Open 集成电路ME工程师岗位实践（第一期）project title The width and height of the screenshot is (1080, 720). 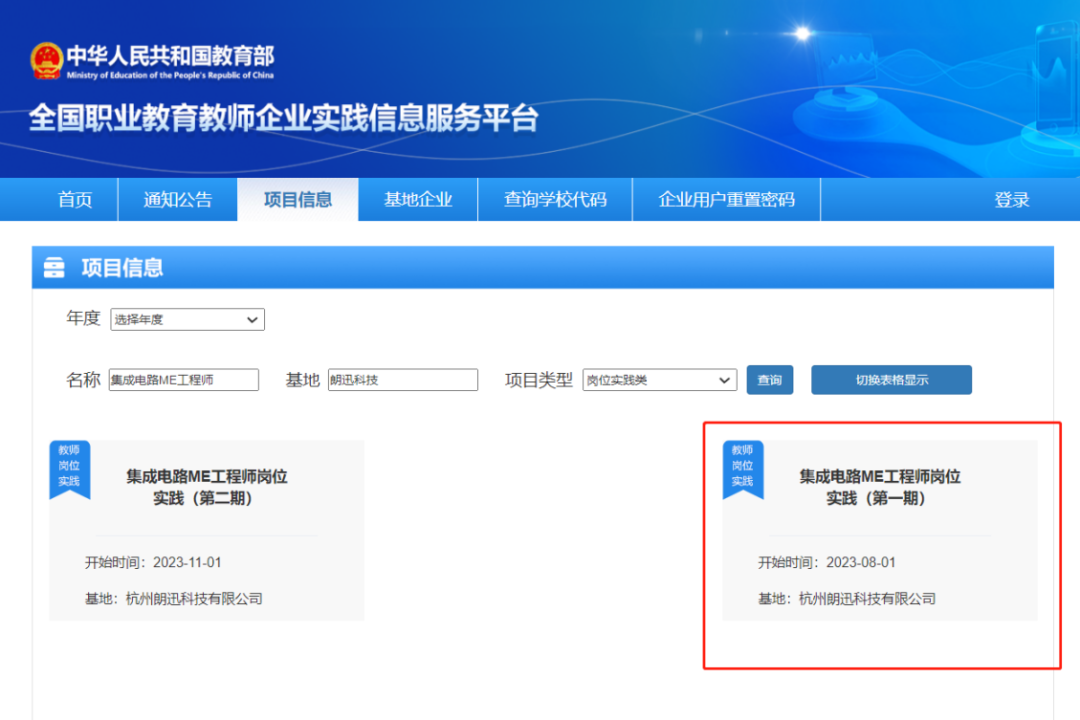(x=880, y=487)
